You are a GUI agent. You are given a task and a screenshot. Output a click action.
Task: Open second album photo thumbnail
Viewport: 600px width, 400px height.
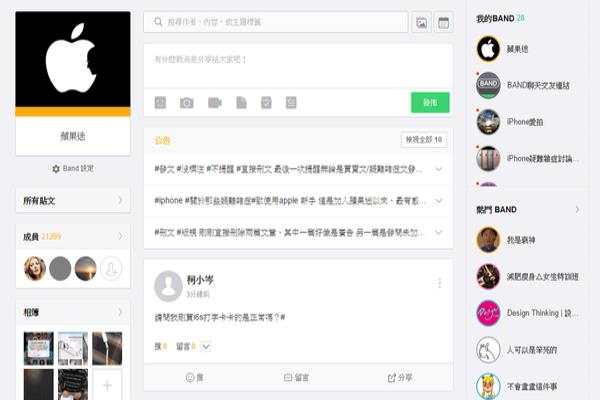(x=73, y=348)
